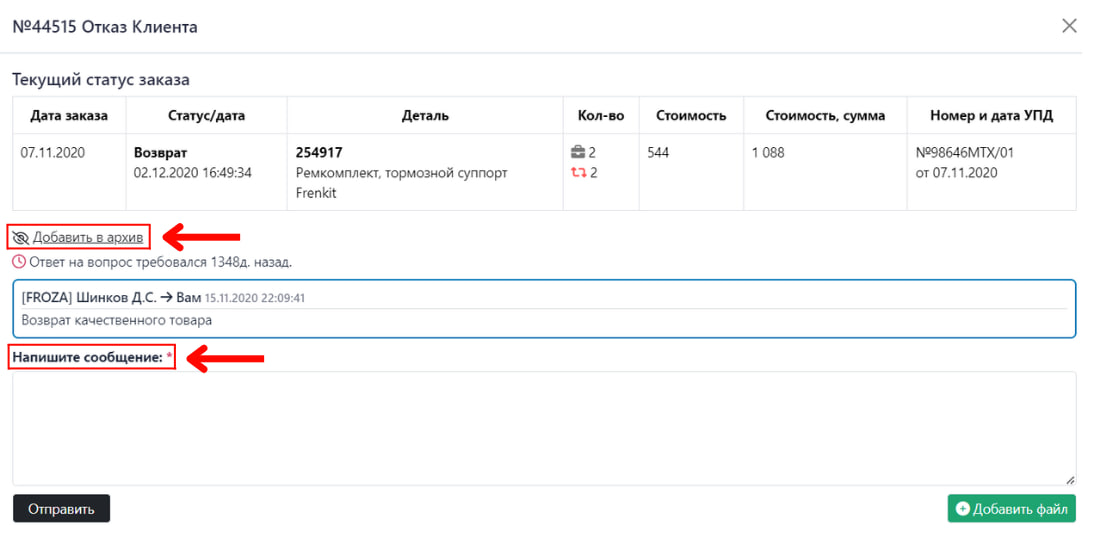1098x537 pixels.
Task: Focus the message text area
Action: coord(544,428)
